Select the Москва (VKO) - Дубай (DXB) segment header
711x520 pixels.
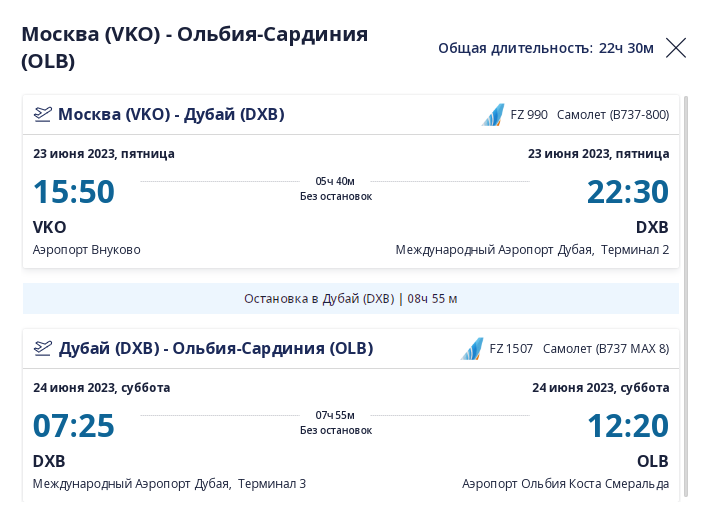171,114
